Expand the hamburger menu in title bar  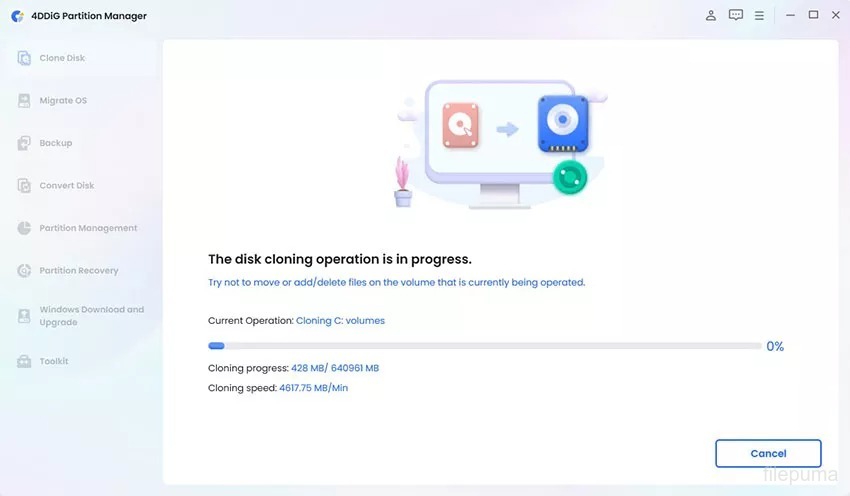tap(759, 16)
